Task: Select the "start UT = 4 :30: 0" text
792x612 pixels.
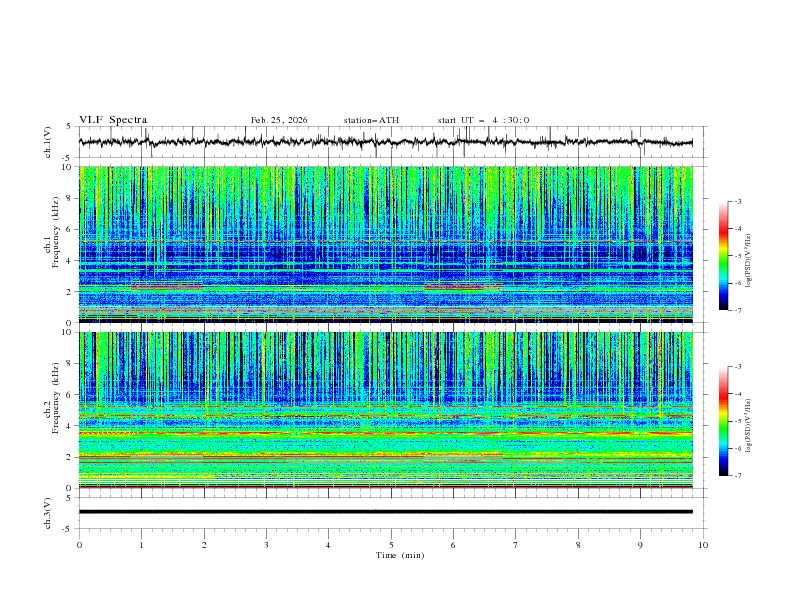Action: point(483,120)
